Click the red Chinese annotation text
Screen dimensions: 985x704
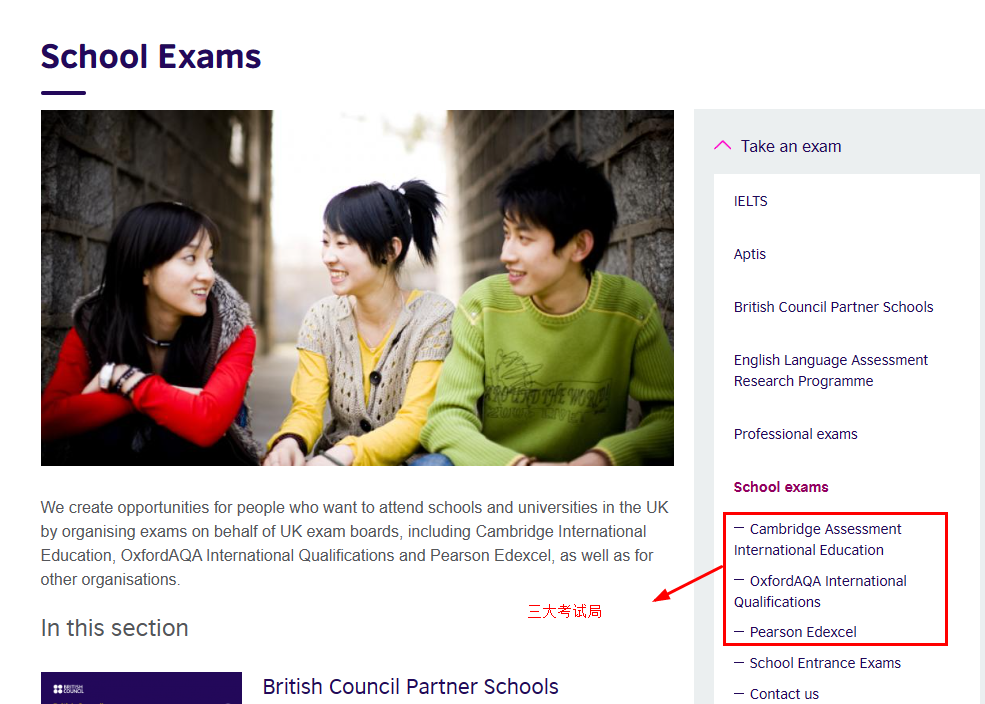[x=565, y=611]
